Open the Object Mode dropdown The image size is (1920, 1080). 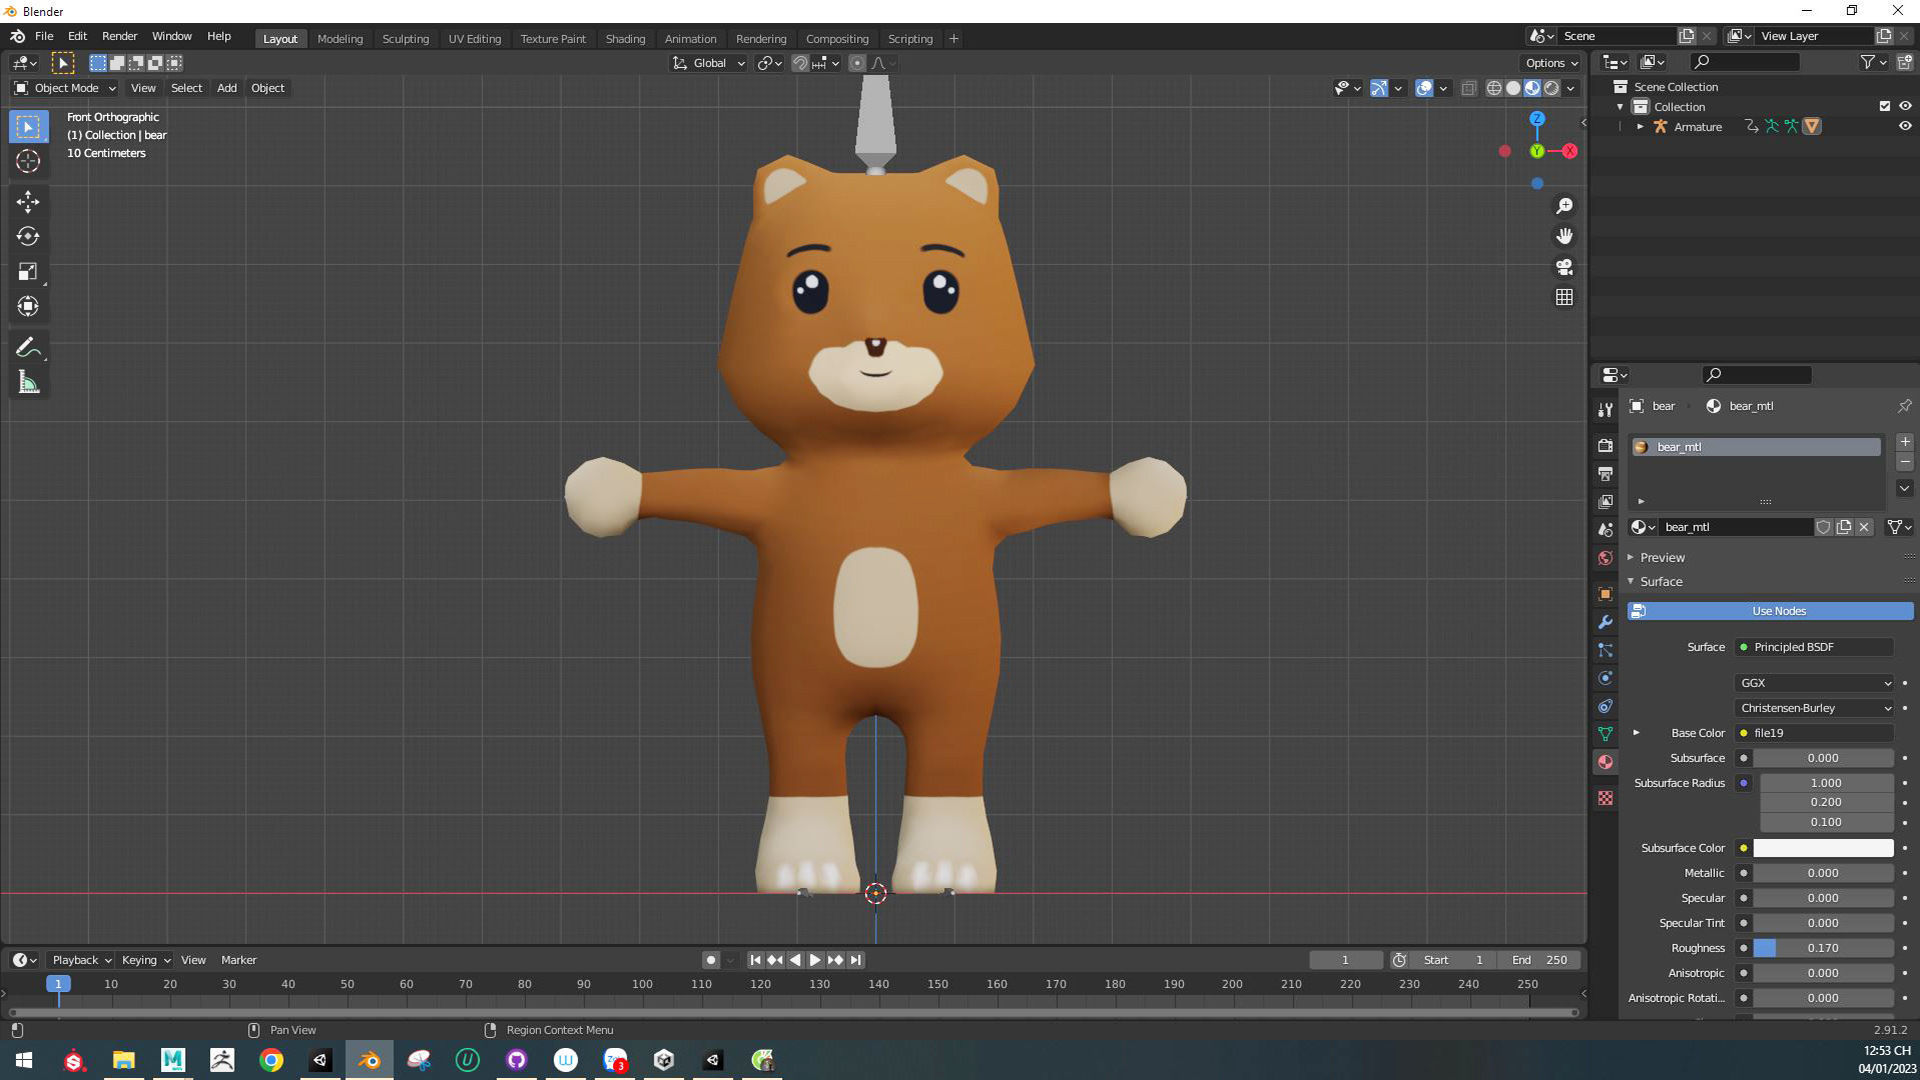65,88
